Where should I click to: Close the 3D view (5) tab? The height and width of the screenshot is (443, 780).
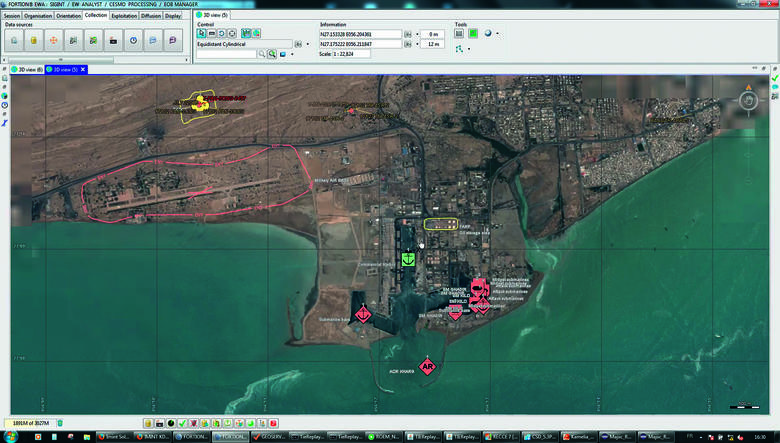coord(84,69)
